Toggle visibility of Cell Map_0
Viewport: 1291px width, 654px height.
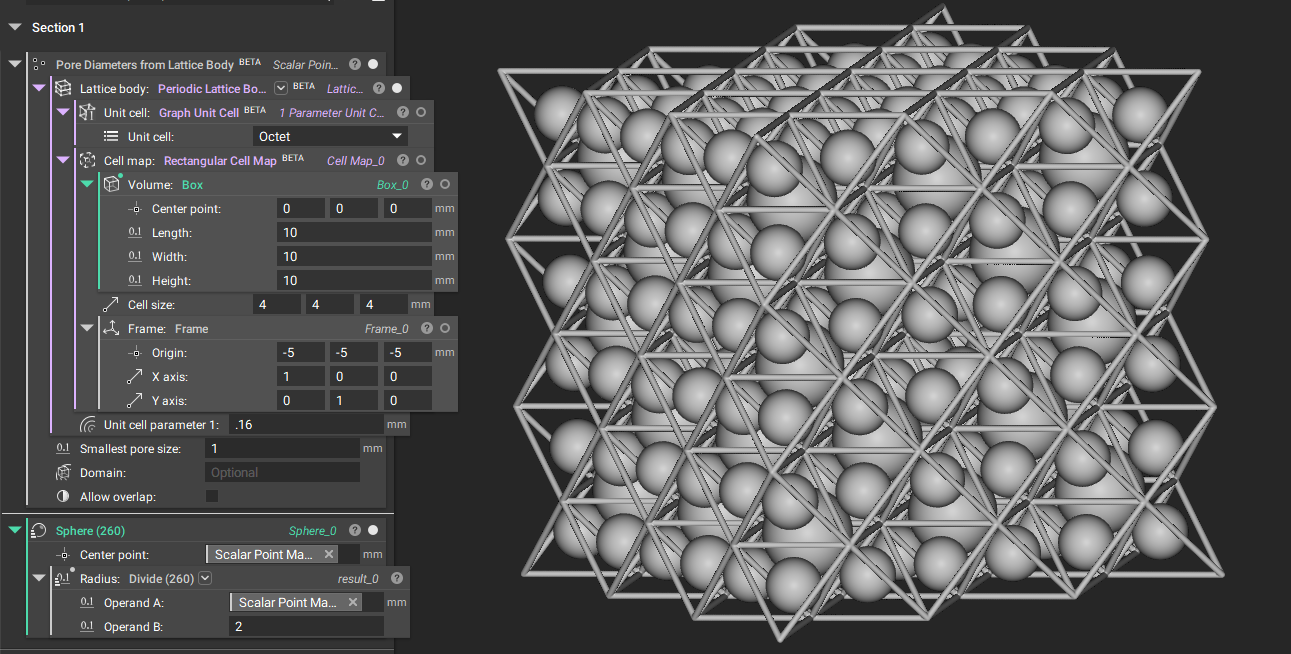point(421,160)
